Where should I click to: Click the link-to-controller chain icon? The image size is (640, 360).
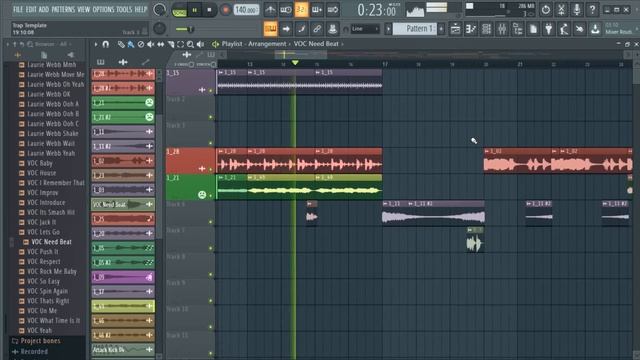pos(317,29)
